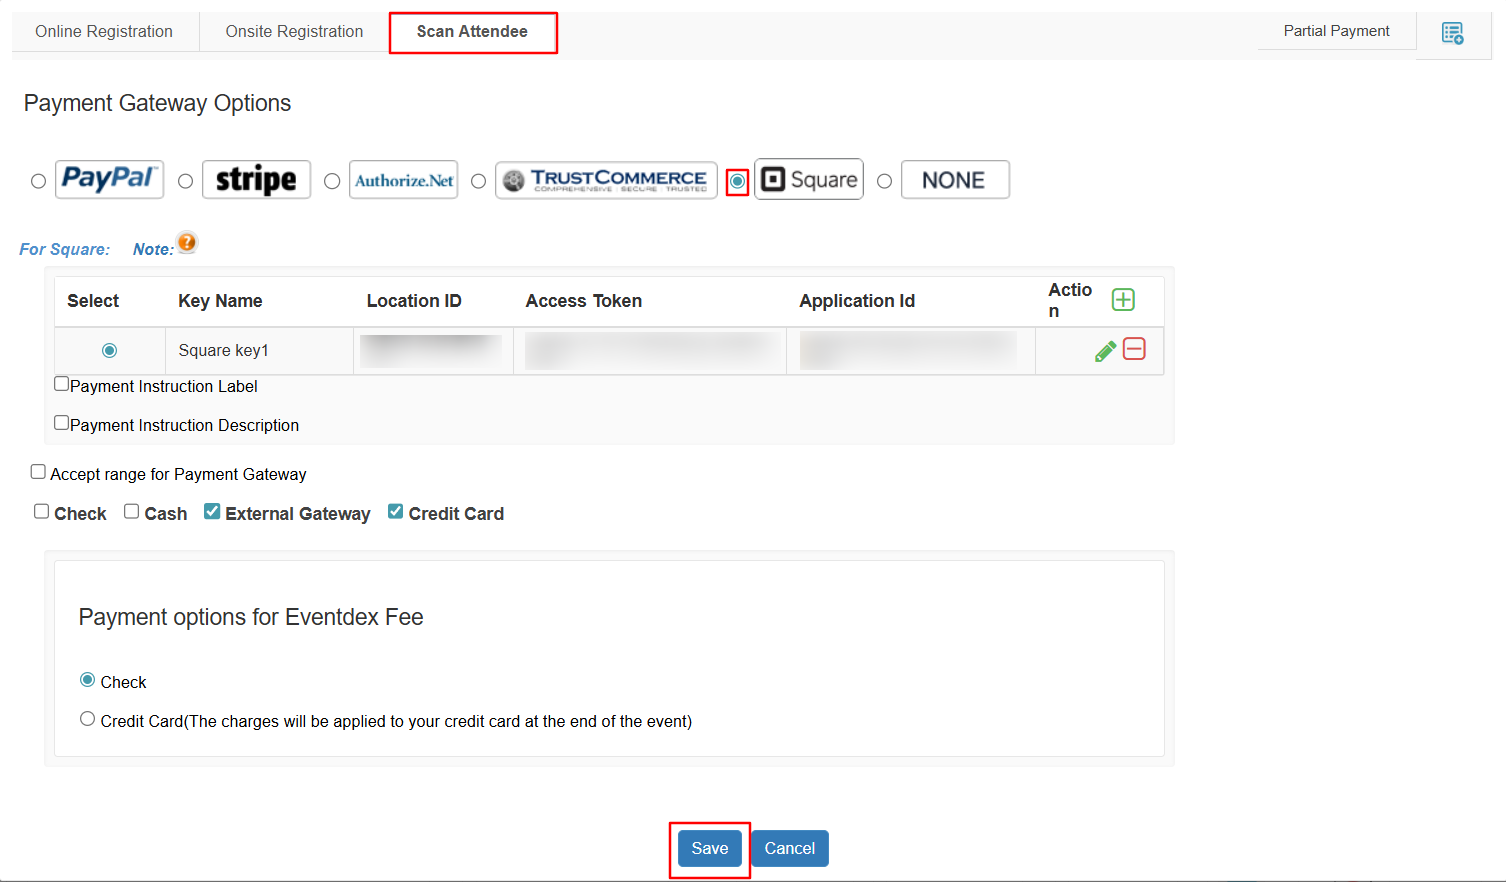Click the TrustCommerce logo
This screenshot has width=1506, height=882.
(x=606, y=180)
